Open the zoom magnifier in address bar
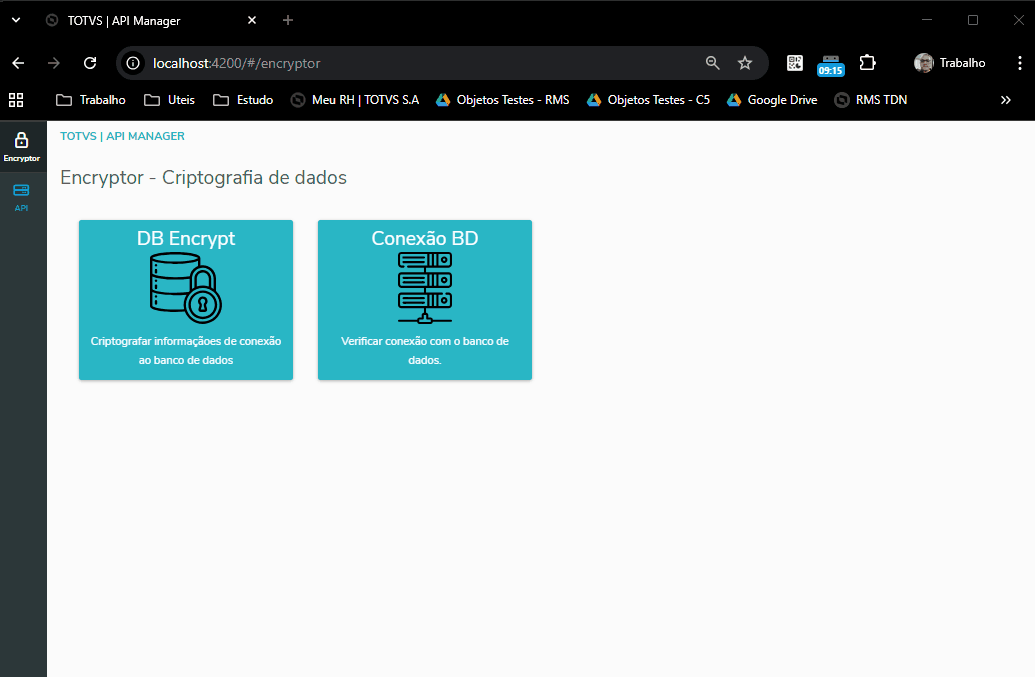 [712, 63]
